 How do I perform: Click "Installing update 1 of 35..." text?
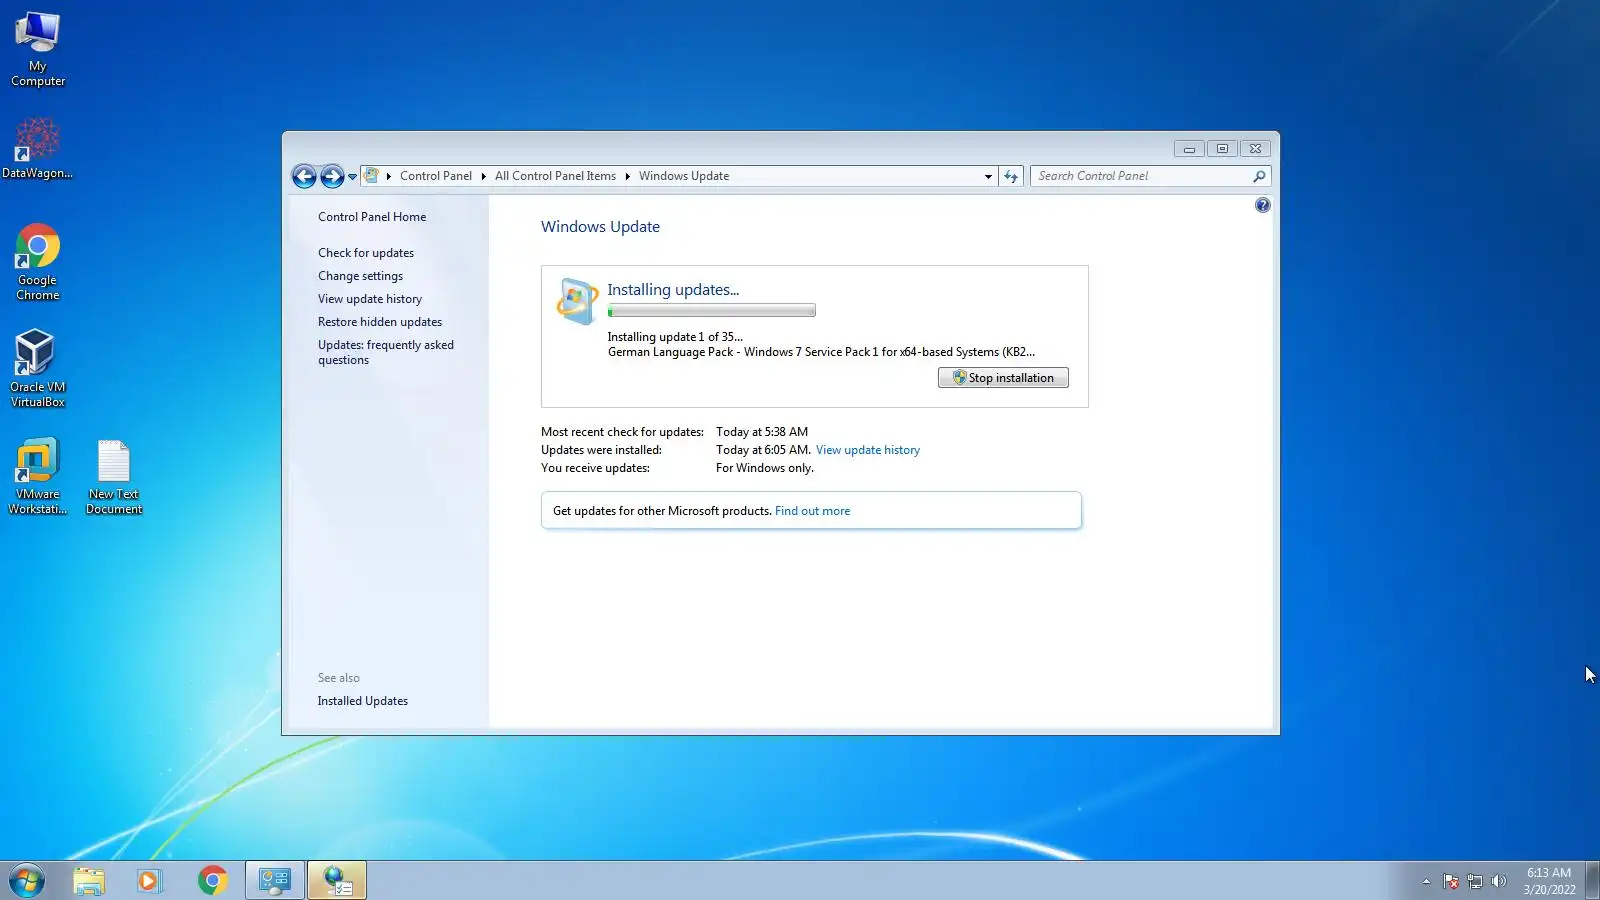coord(675,337)
